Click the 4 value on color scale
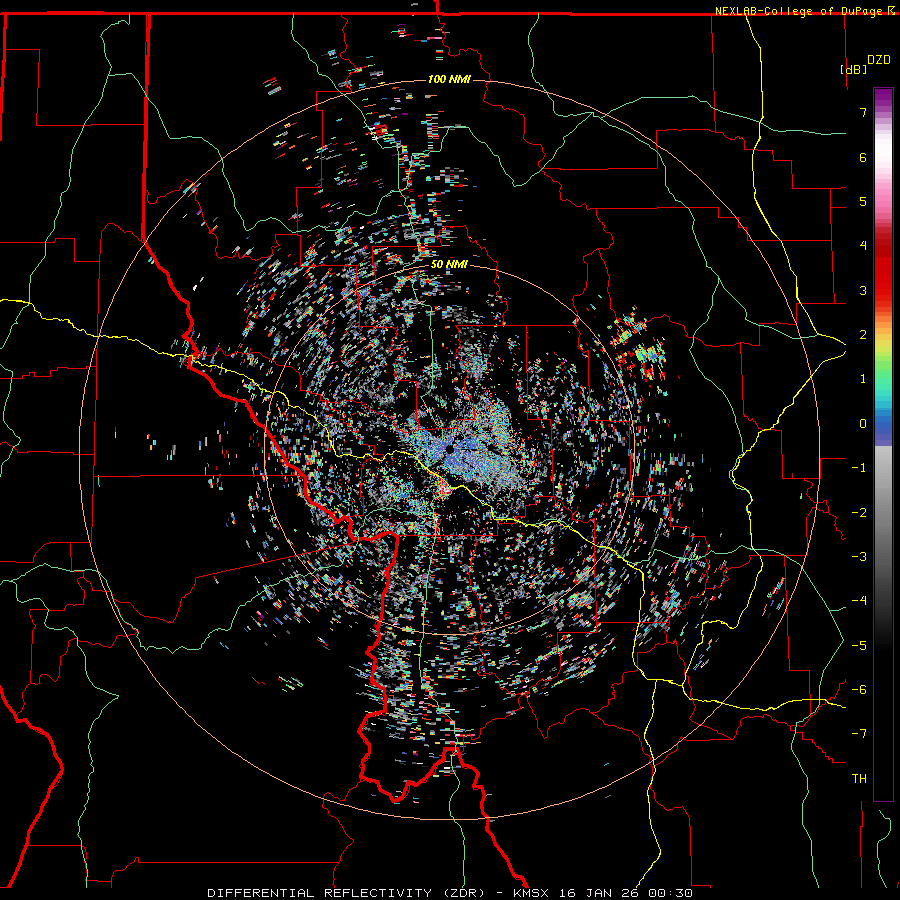The width and height of the screenshot is (900, 900). (x=863, y=246)
